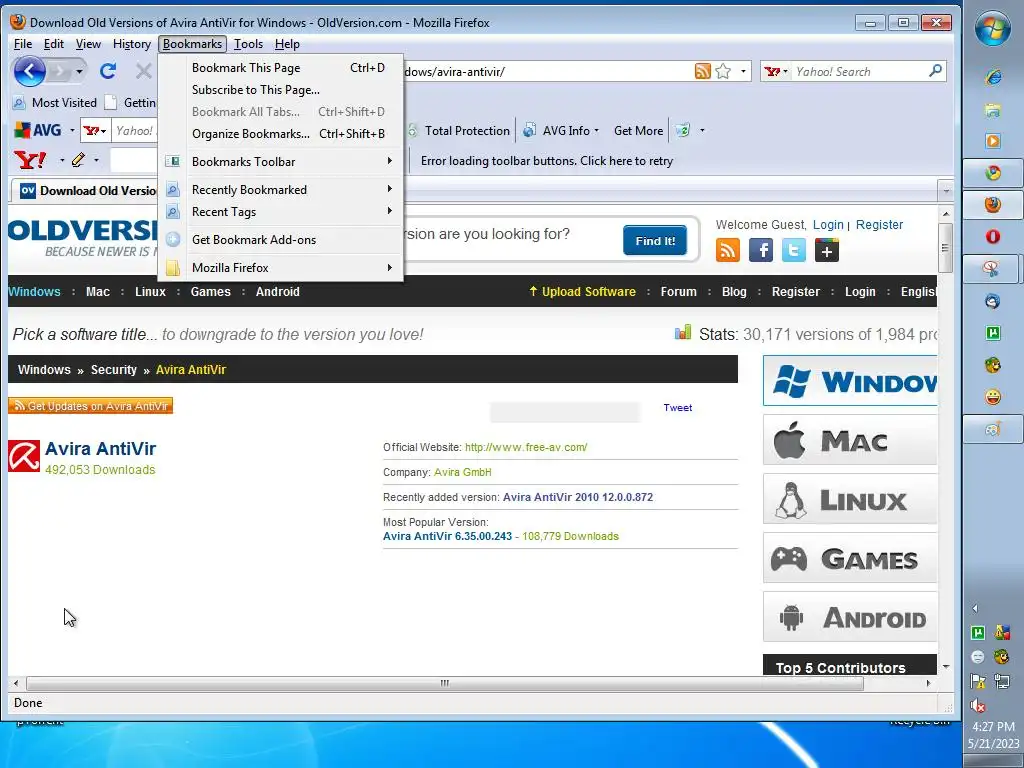Image resolution: width=1024 pixels, height=768 pixels.
Task: Open the AVG logo dropdown arrow
Action: (x=72, y=130)
